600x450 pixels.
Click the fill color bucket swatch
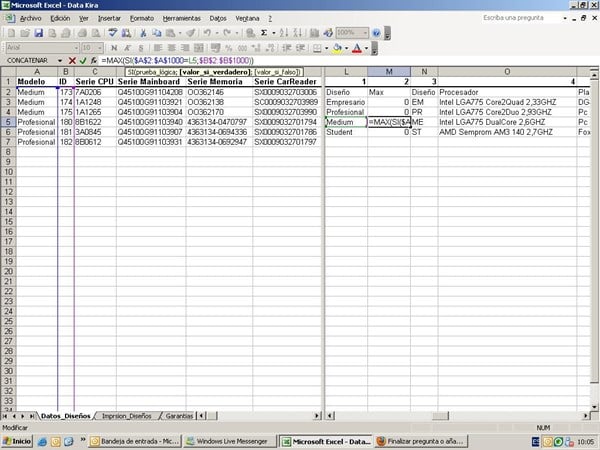tap(337, 47)
